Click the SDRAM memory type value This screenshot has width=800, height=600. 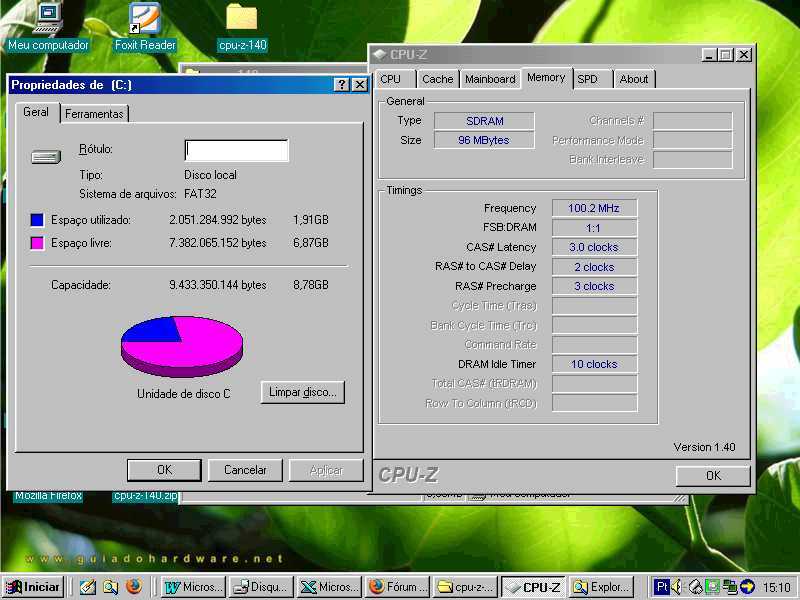tap(484, 121)
